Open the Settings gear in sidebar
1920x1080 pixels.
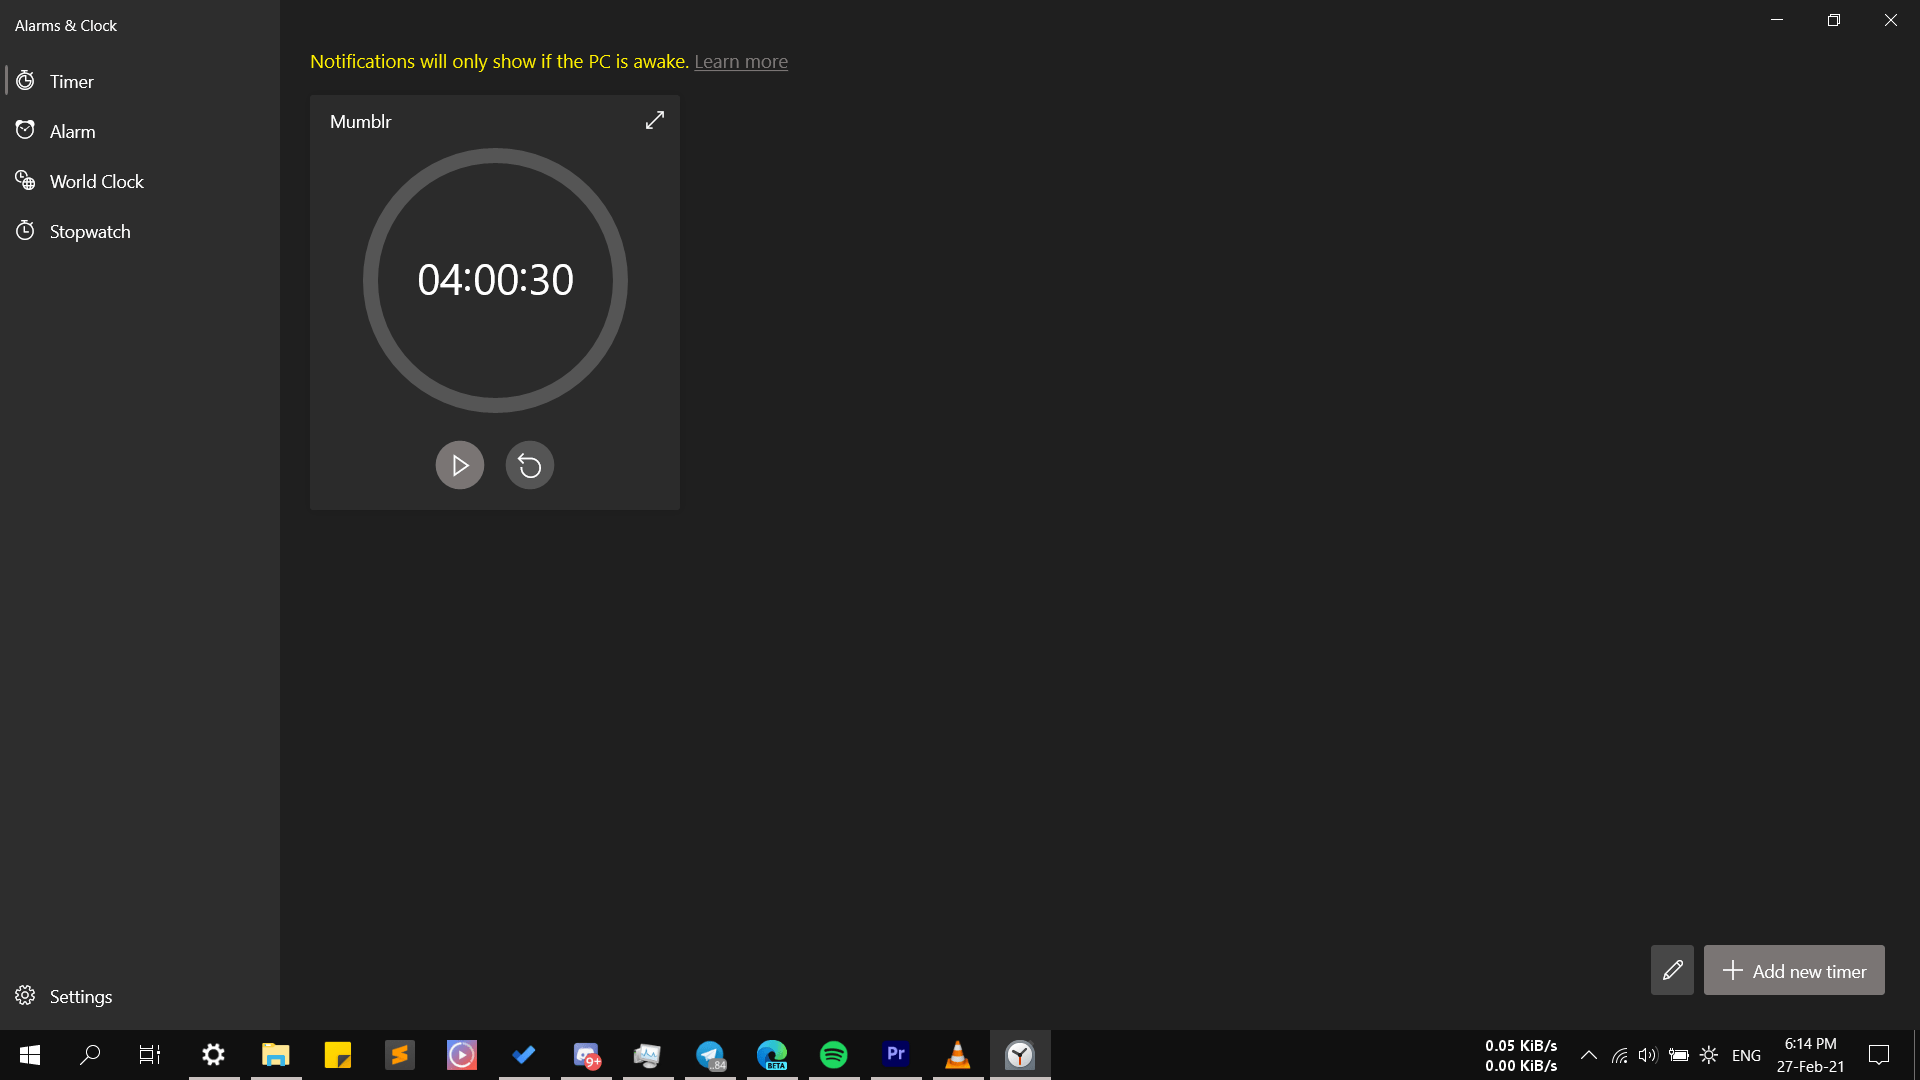[26, 996]
